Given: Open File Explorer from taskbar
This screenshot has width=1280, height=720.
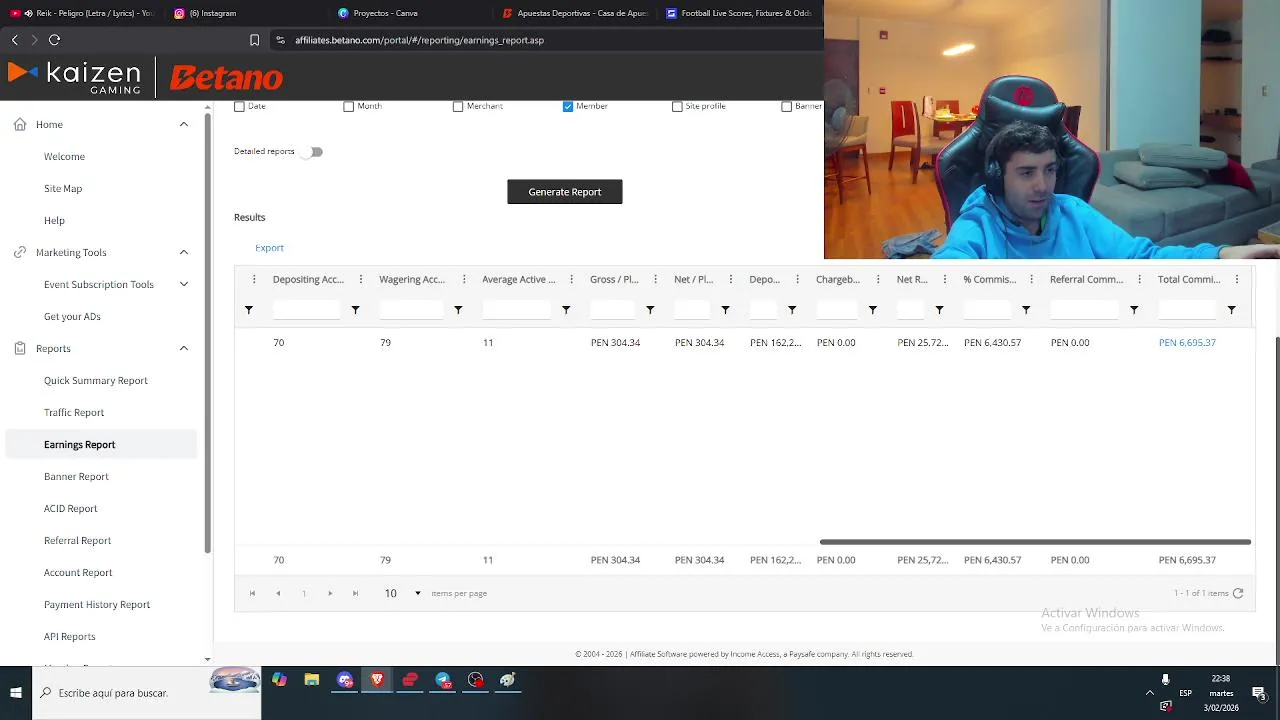Looking at the screenshot, I should point(312,680).
